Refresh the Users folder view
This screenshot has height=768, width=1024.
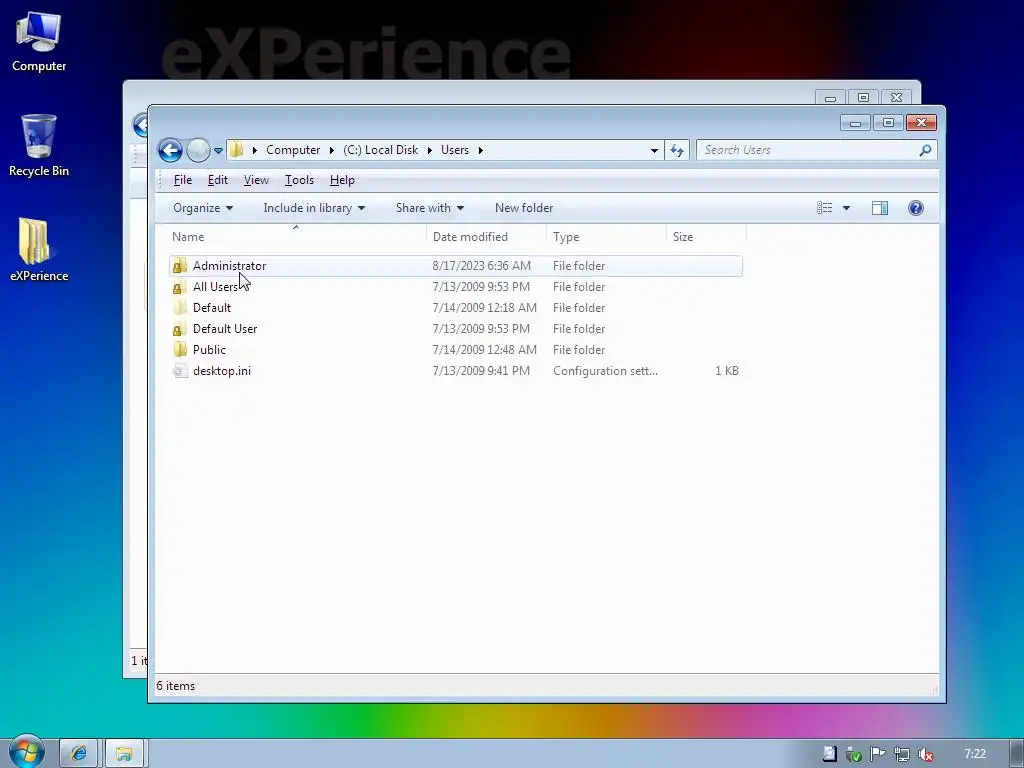coord(677,150)
